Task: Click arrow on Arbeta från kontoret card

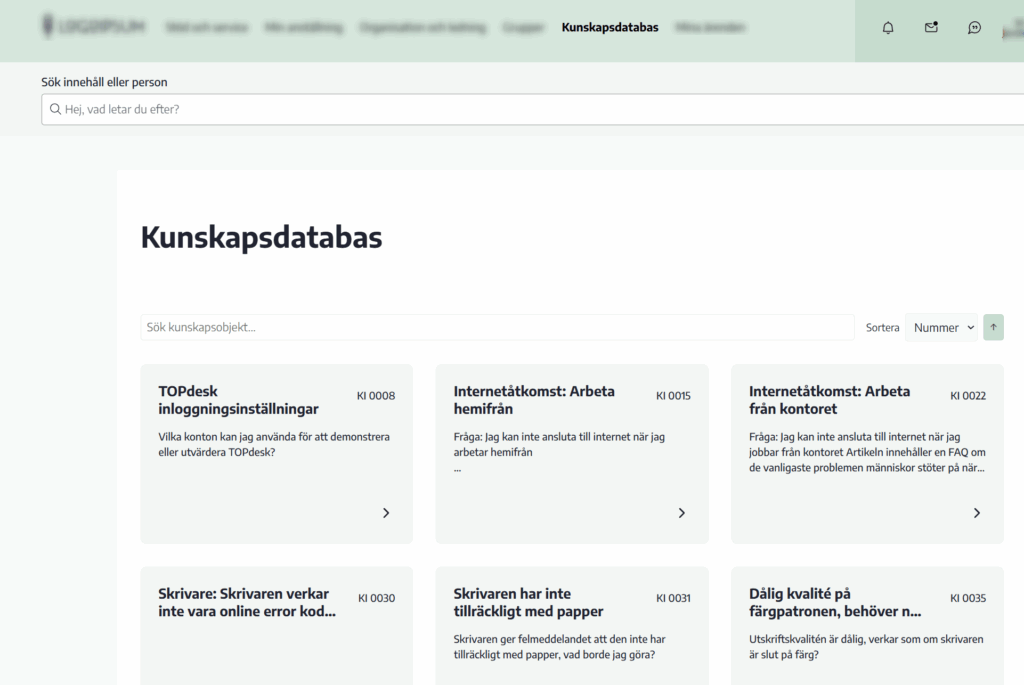Action: point(977,513)
